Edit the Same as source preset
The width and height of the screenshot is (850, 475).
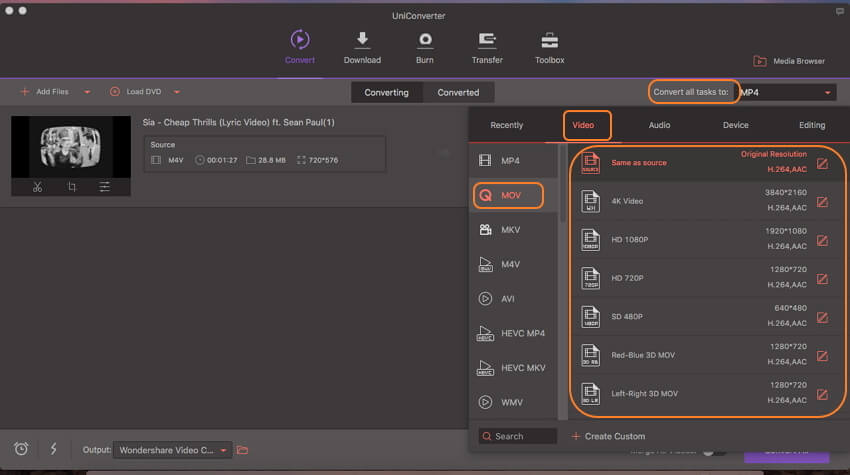(822, 163)
